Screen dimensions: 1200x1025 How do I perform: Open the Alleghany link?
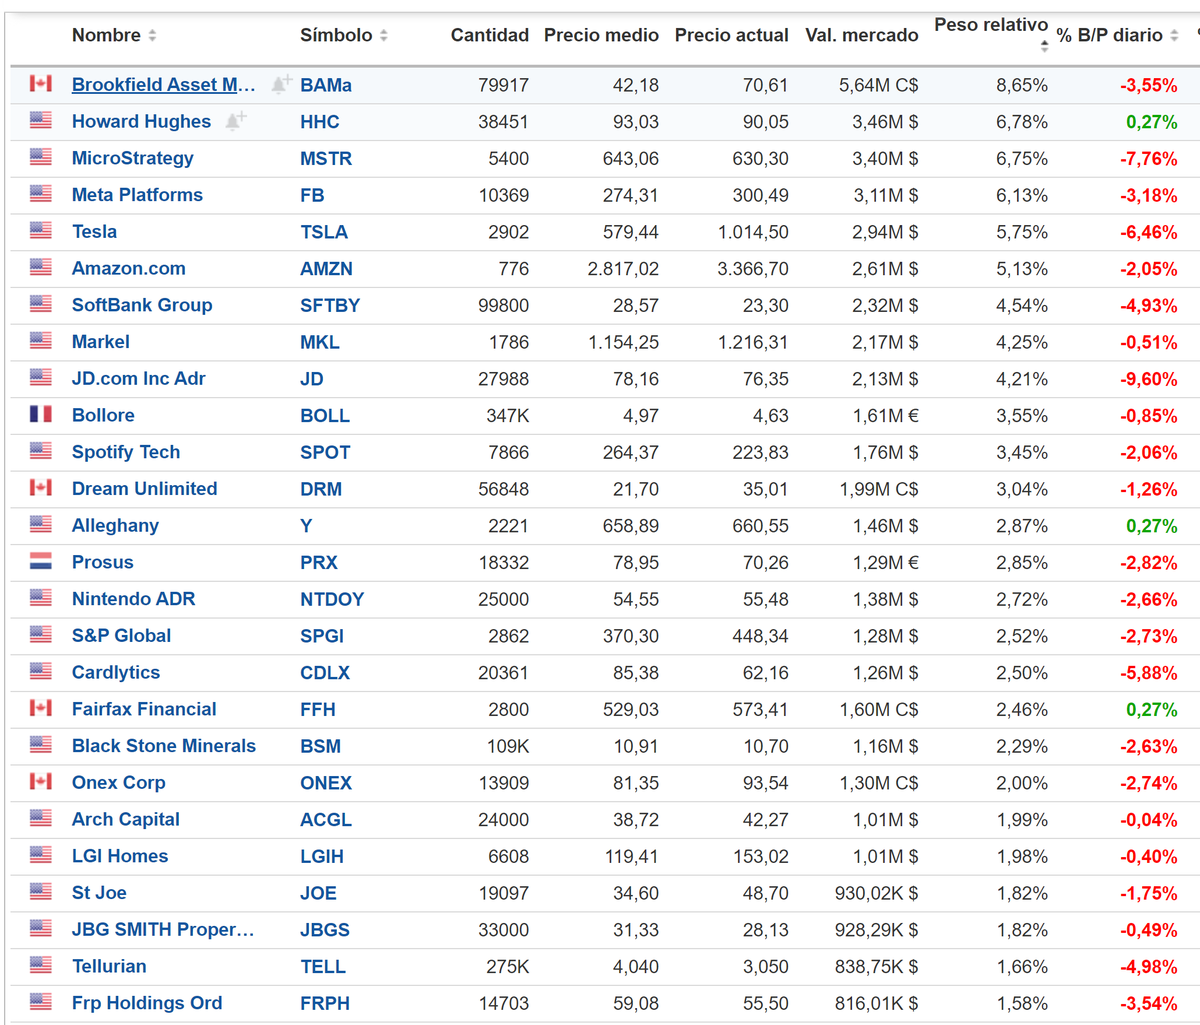[x=115, y=526]
